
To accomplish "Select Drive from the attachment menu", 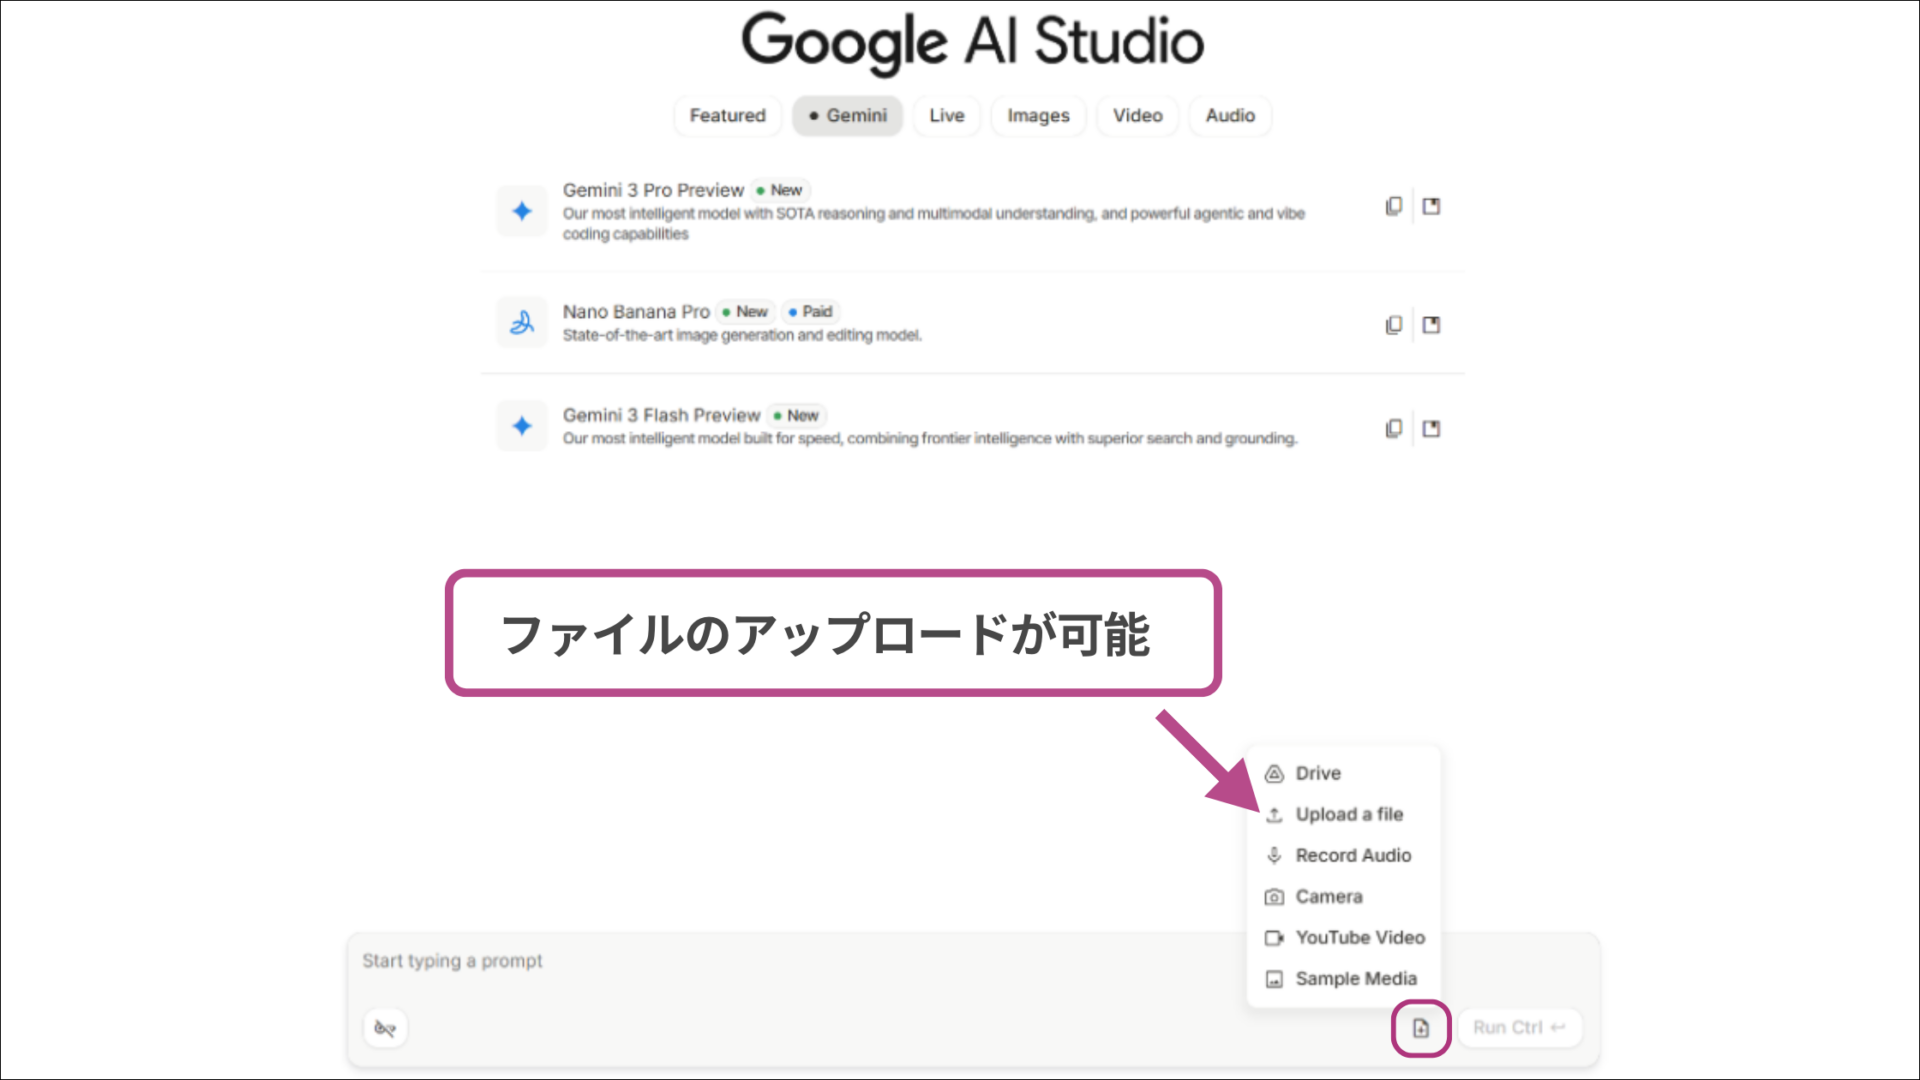I will pos(1316,773).
